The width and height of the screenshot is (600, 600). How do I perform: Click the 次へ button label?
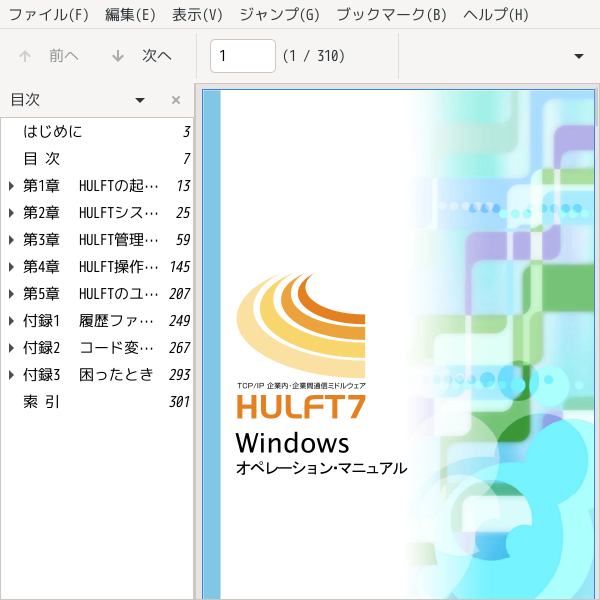click(x=157, y=56)
